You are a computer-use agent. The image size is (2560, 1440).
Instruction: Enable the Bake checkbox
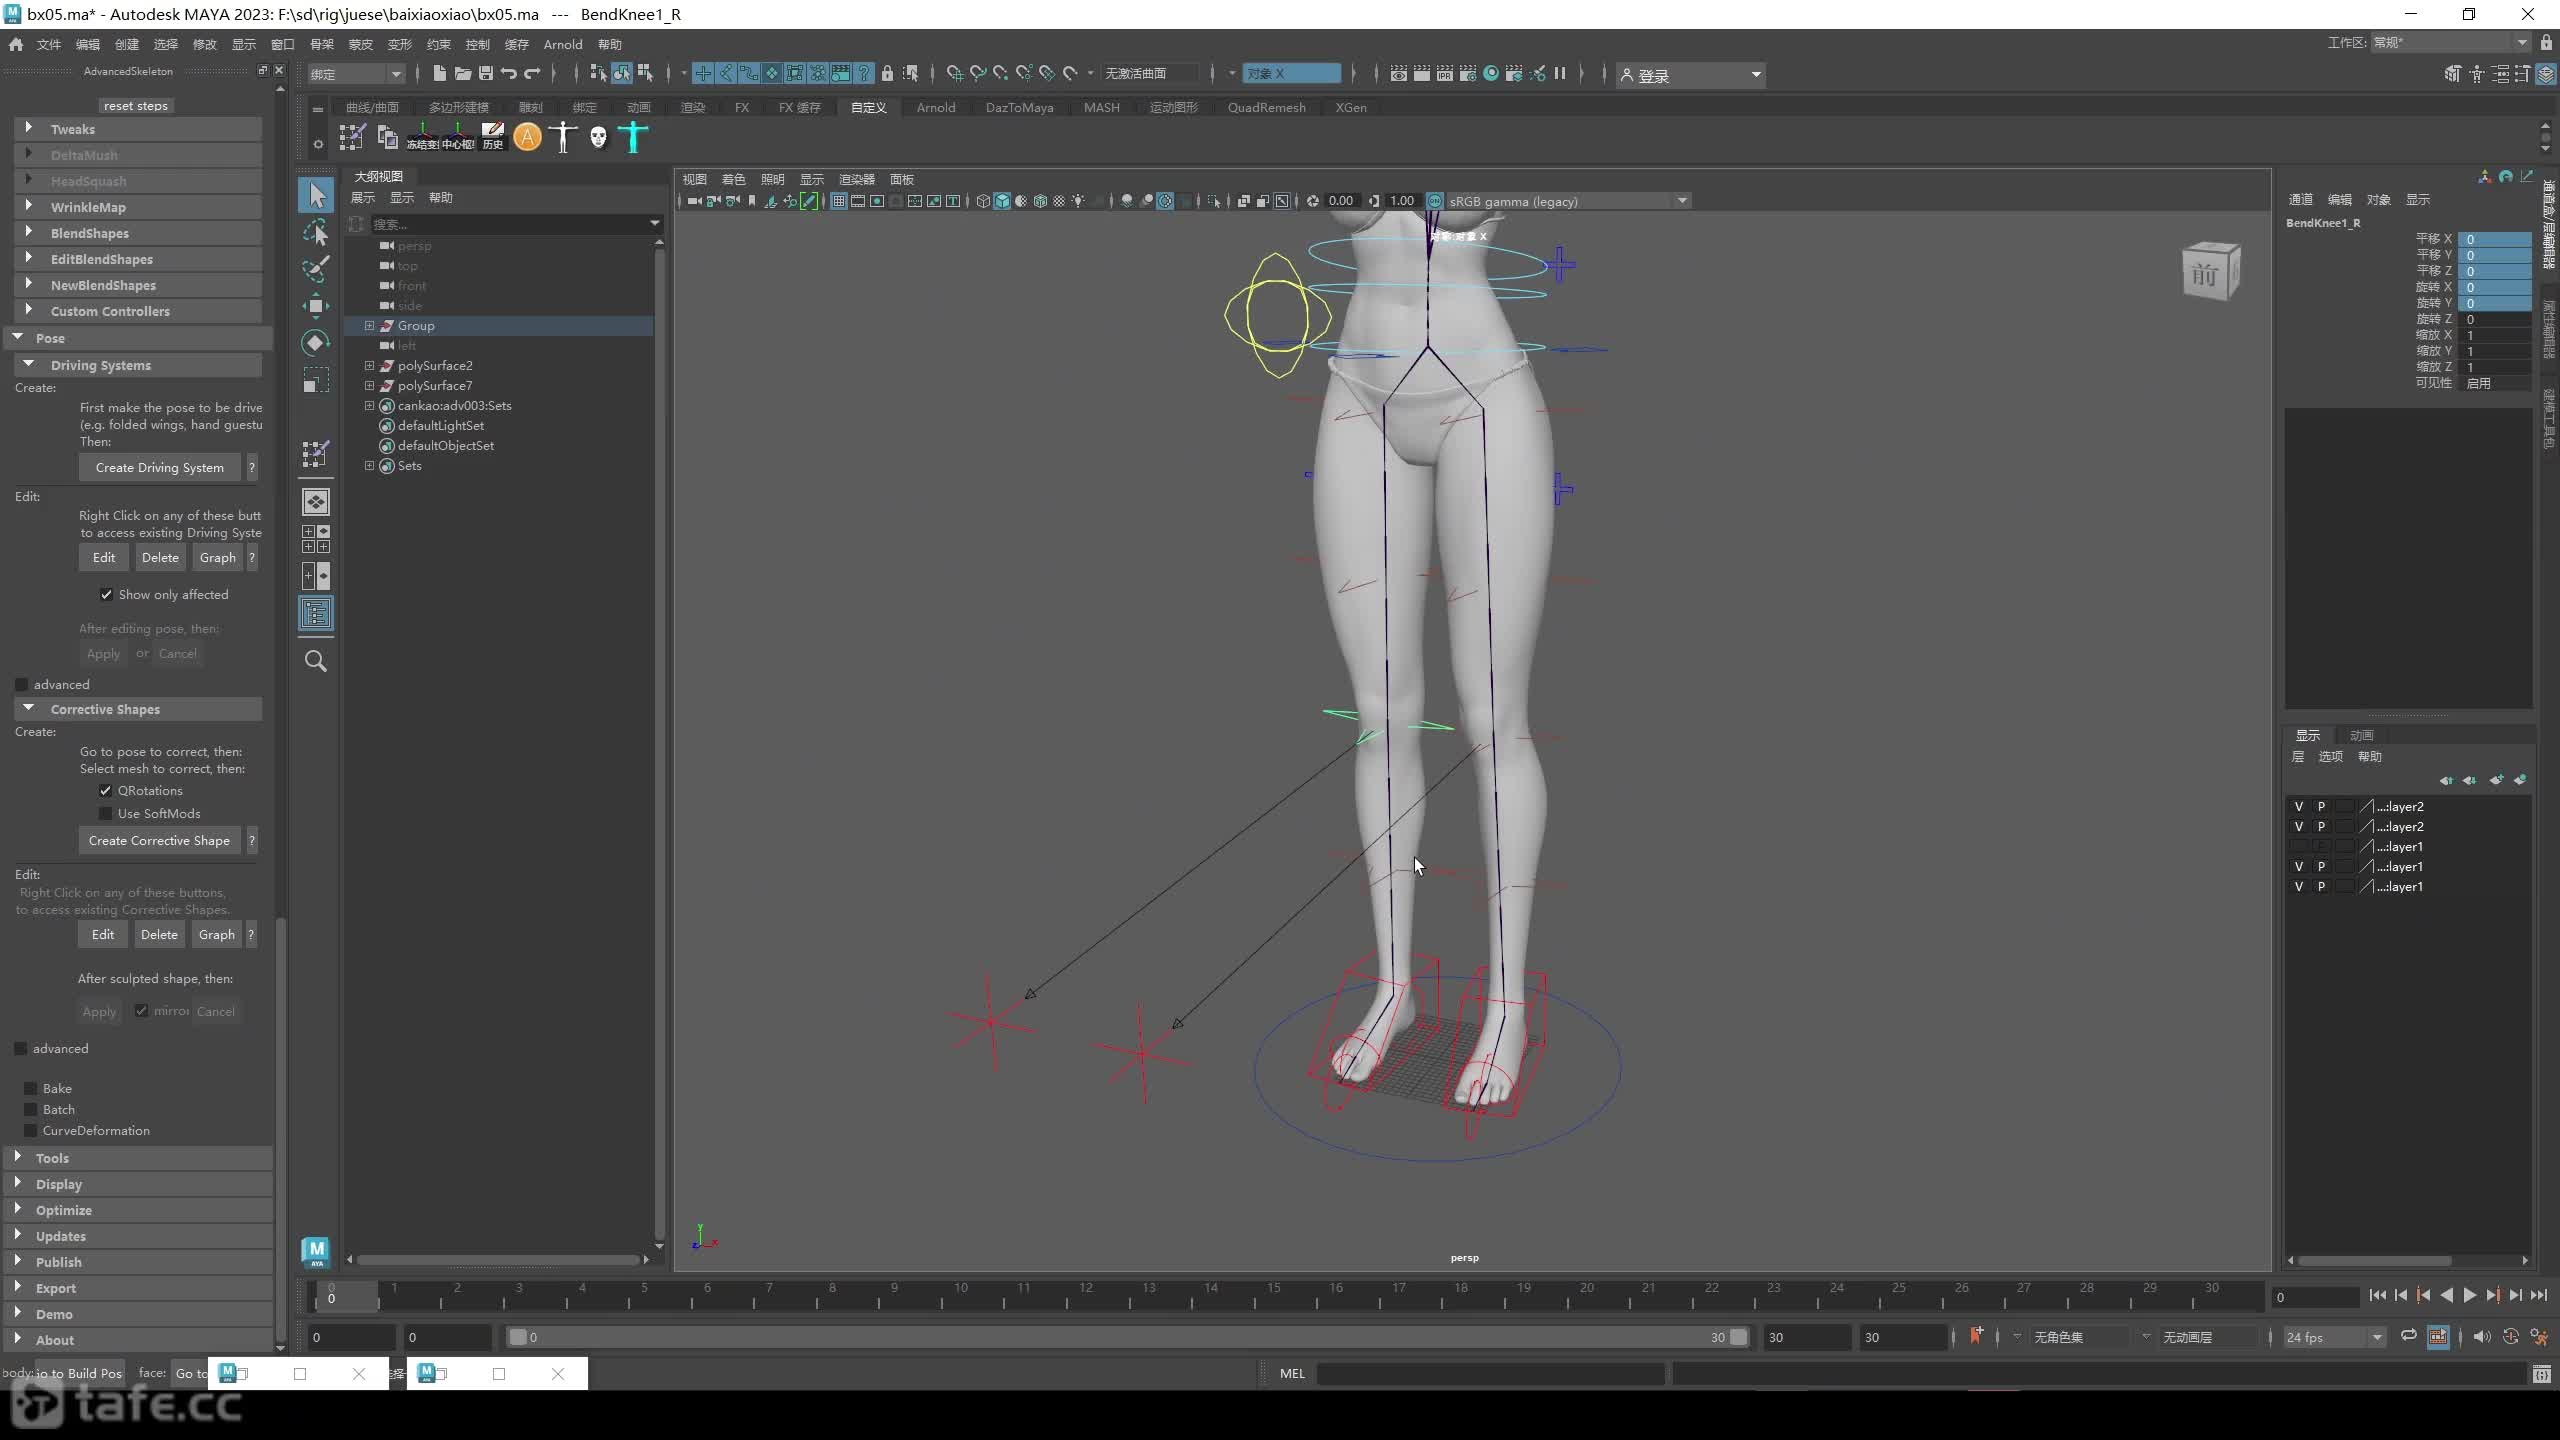[x=31, y=1088]
